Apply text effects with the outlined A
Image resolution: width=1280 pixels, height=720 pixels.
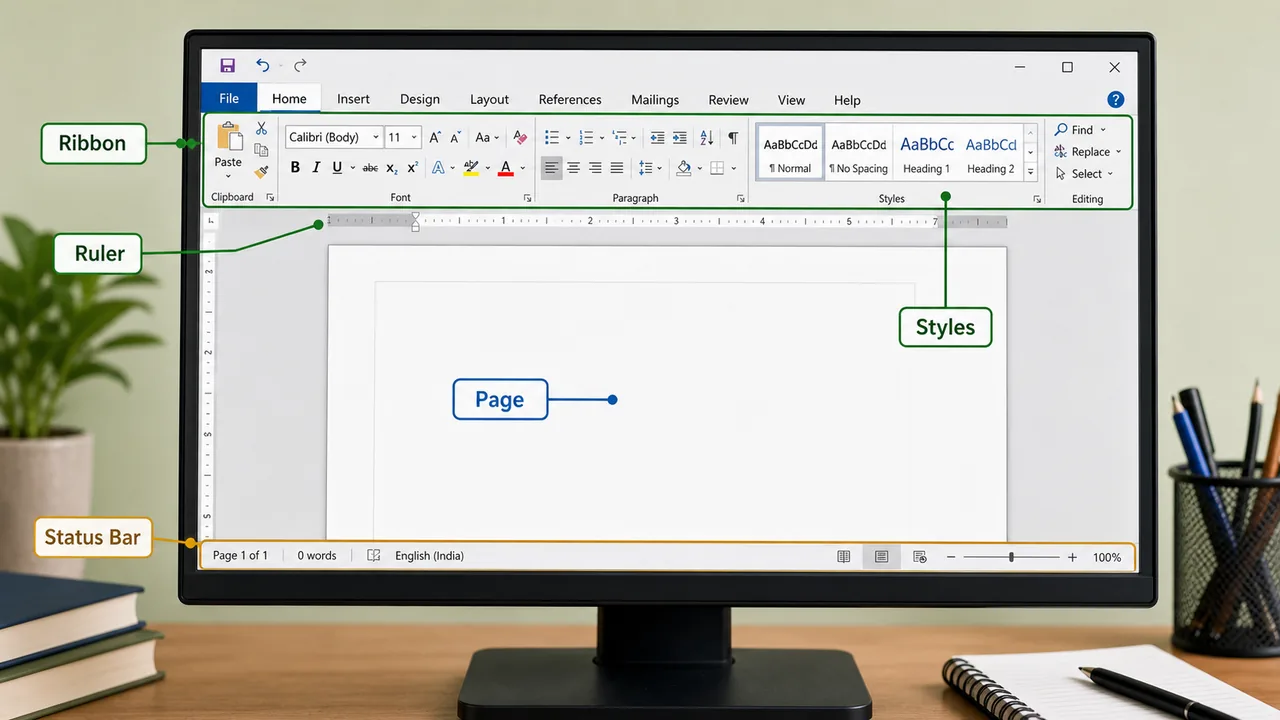[x=438, y=168]
